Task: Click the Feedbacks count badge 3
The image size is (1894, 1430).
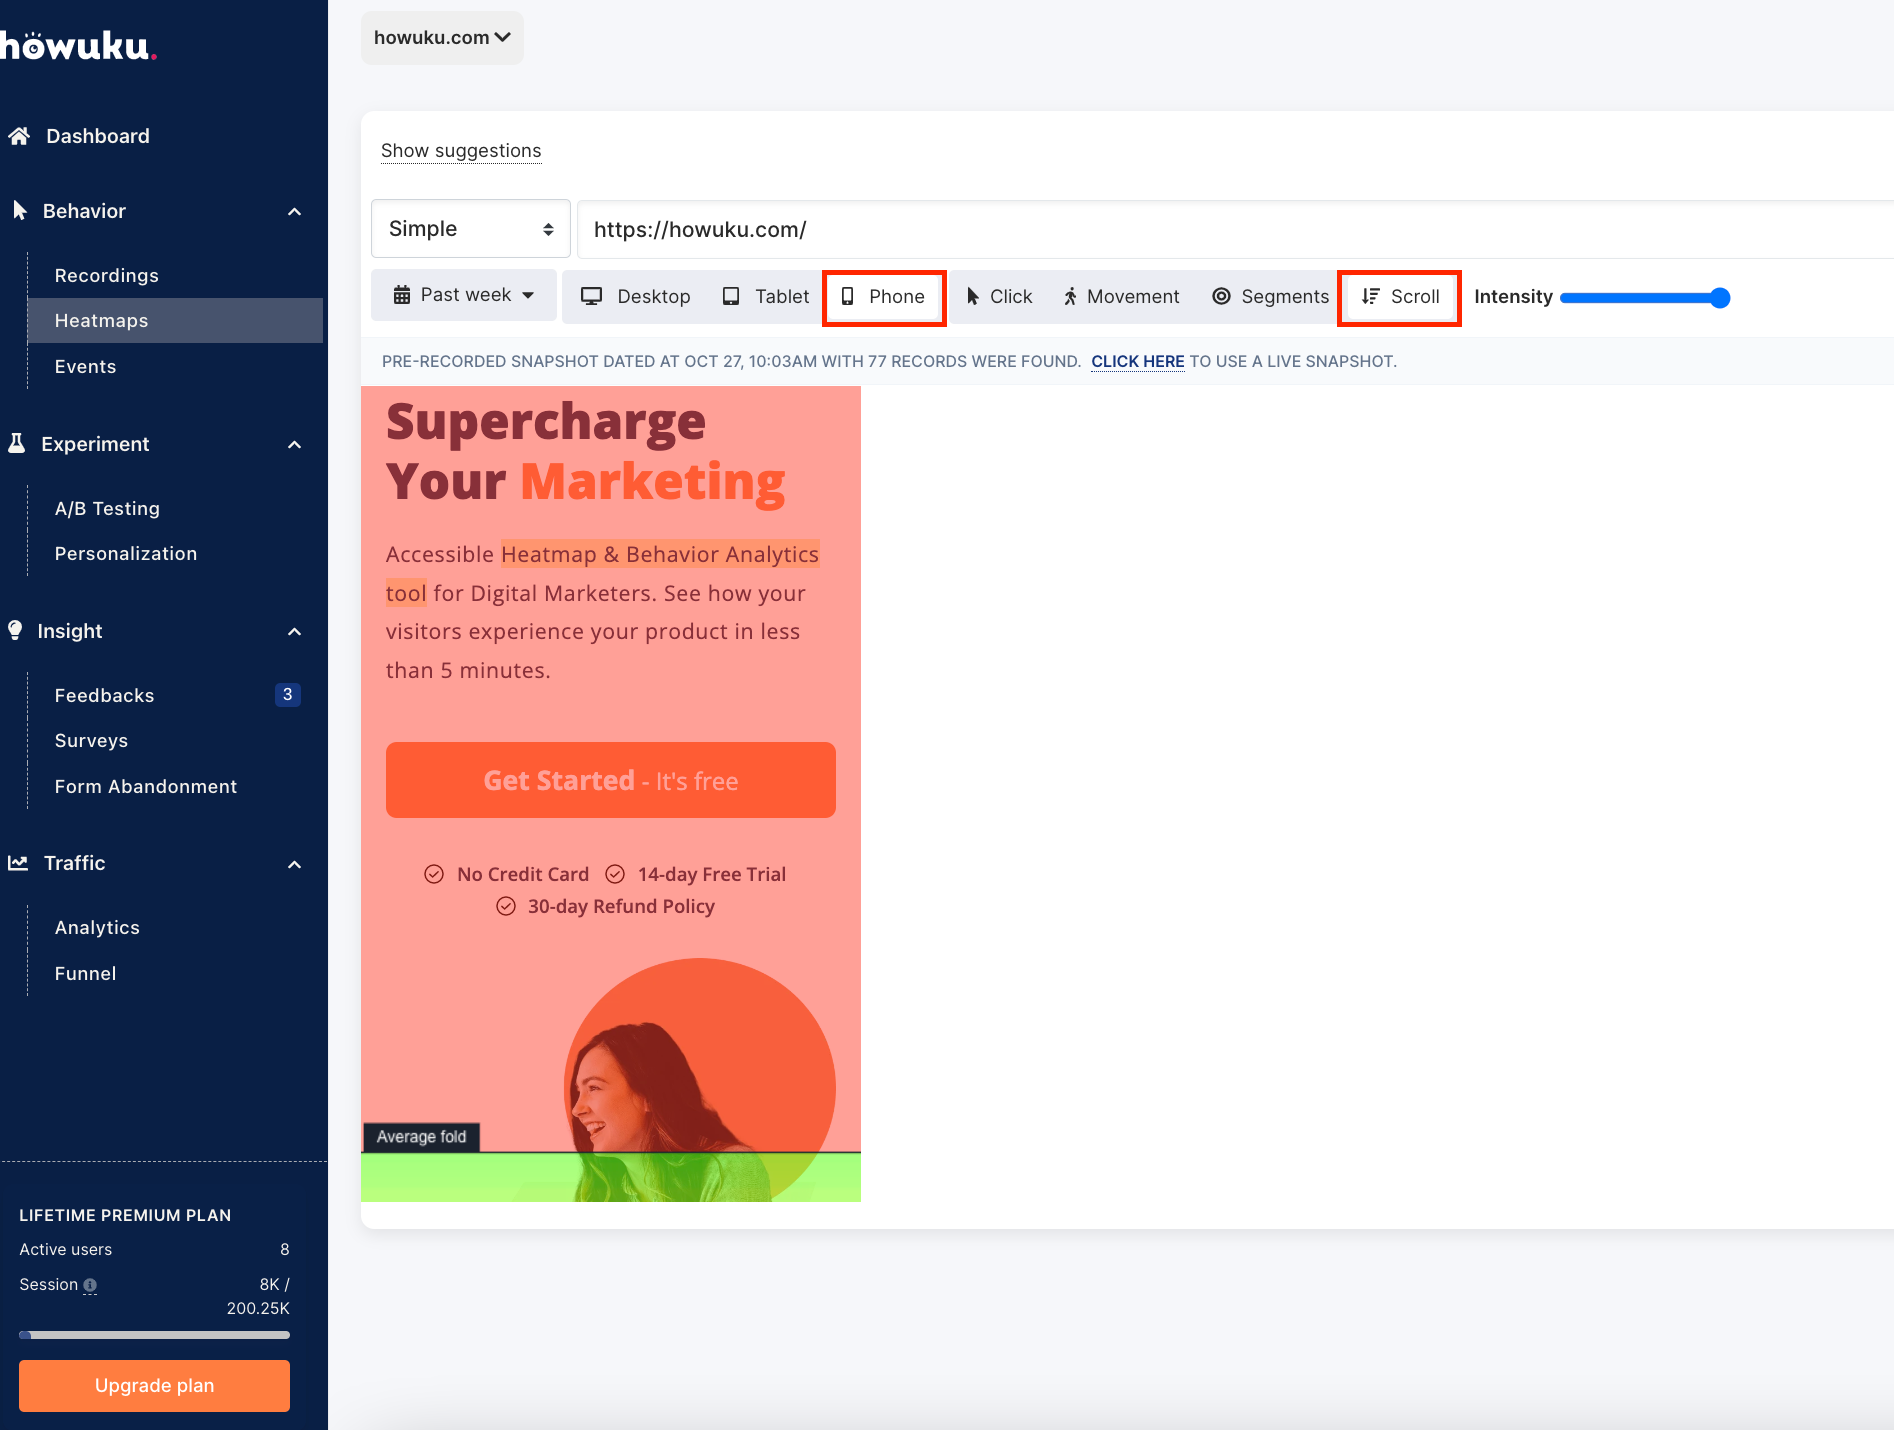Action: tap(288, 694)
